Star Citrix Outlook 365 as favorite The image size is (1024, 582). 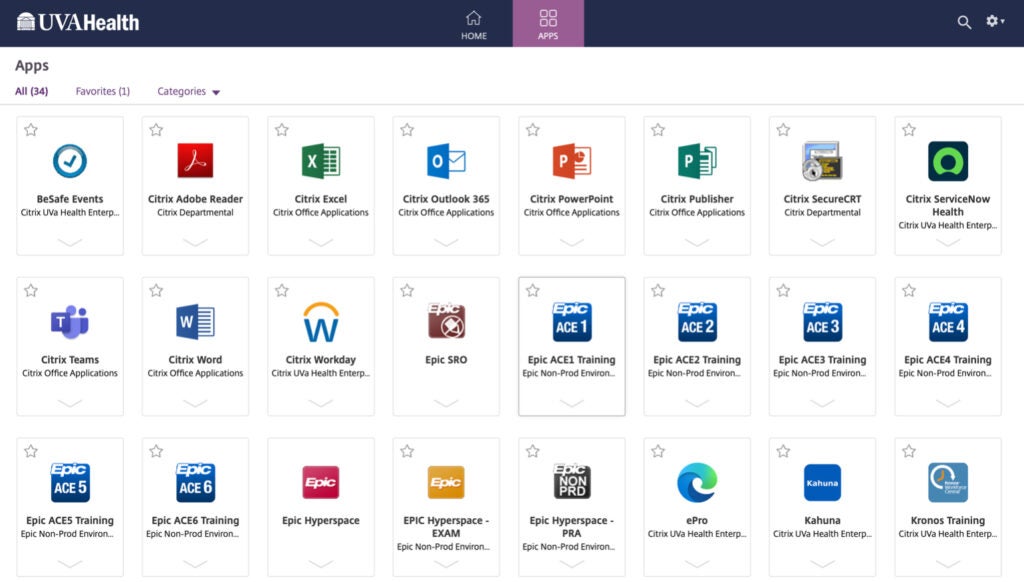(x=407, y=129)
